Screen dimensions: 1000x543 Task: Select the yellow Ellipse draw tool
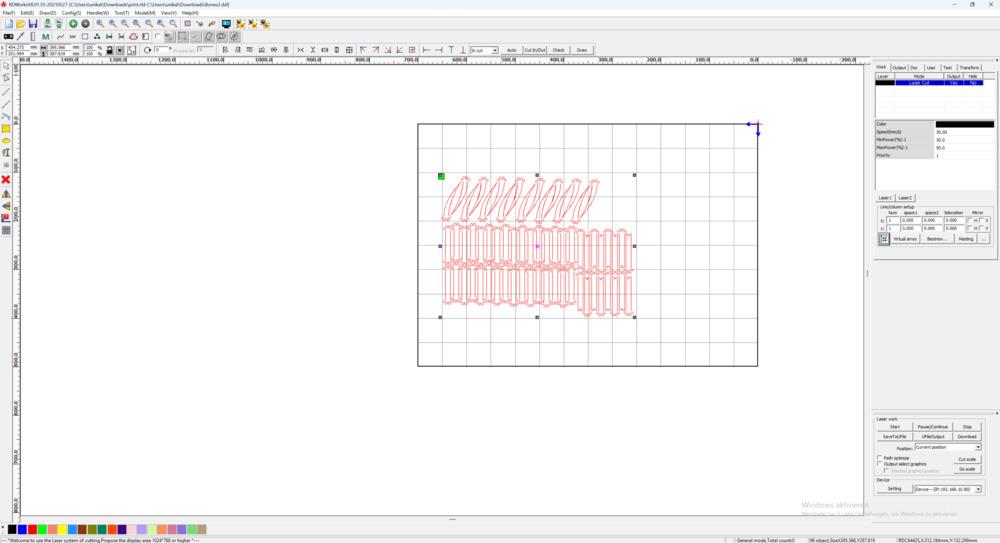6,140
